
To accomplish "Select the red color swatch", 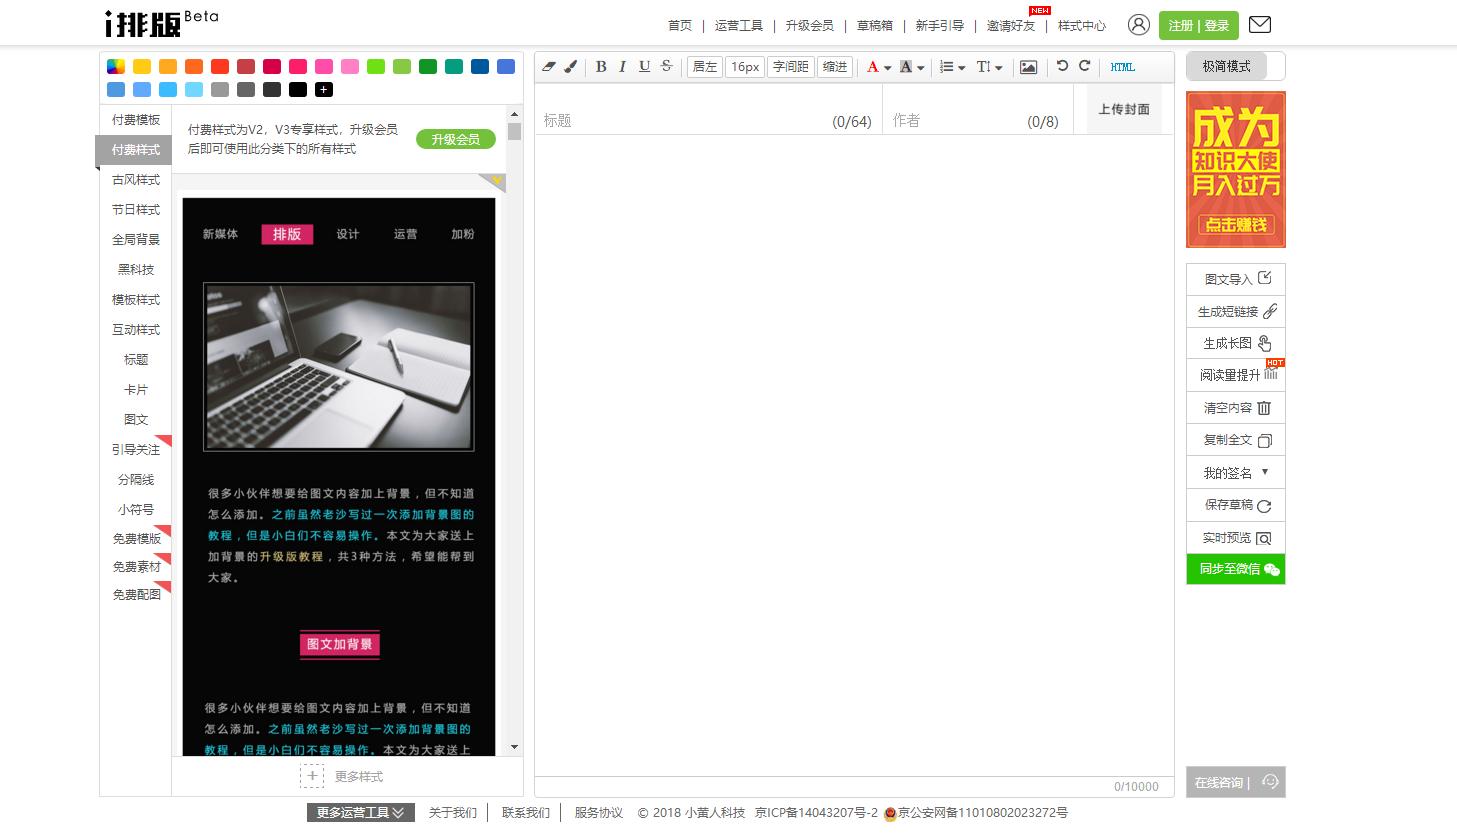I will 220,66.
